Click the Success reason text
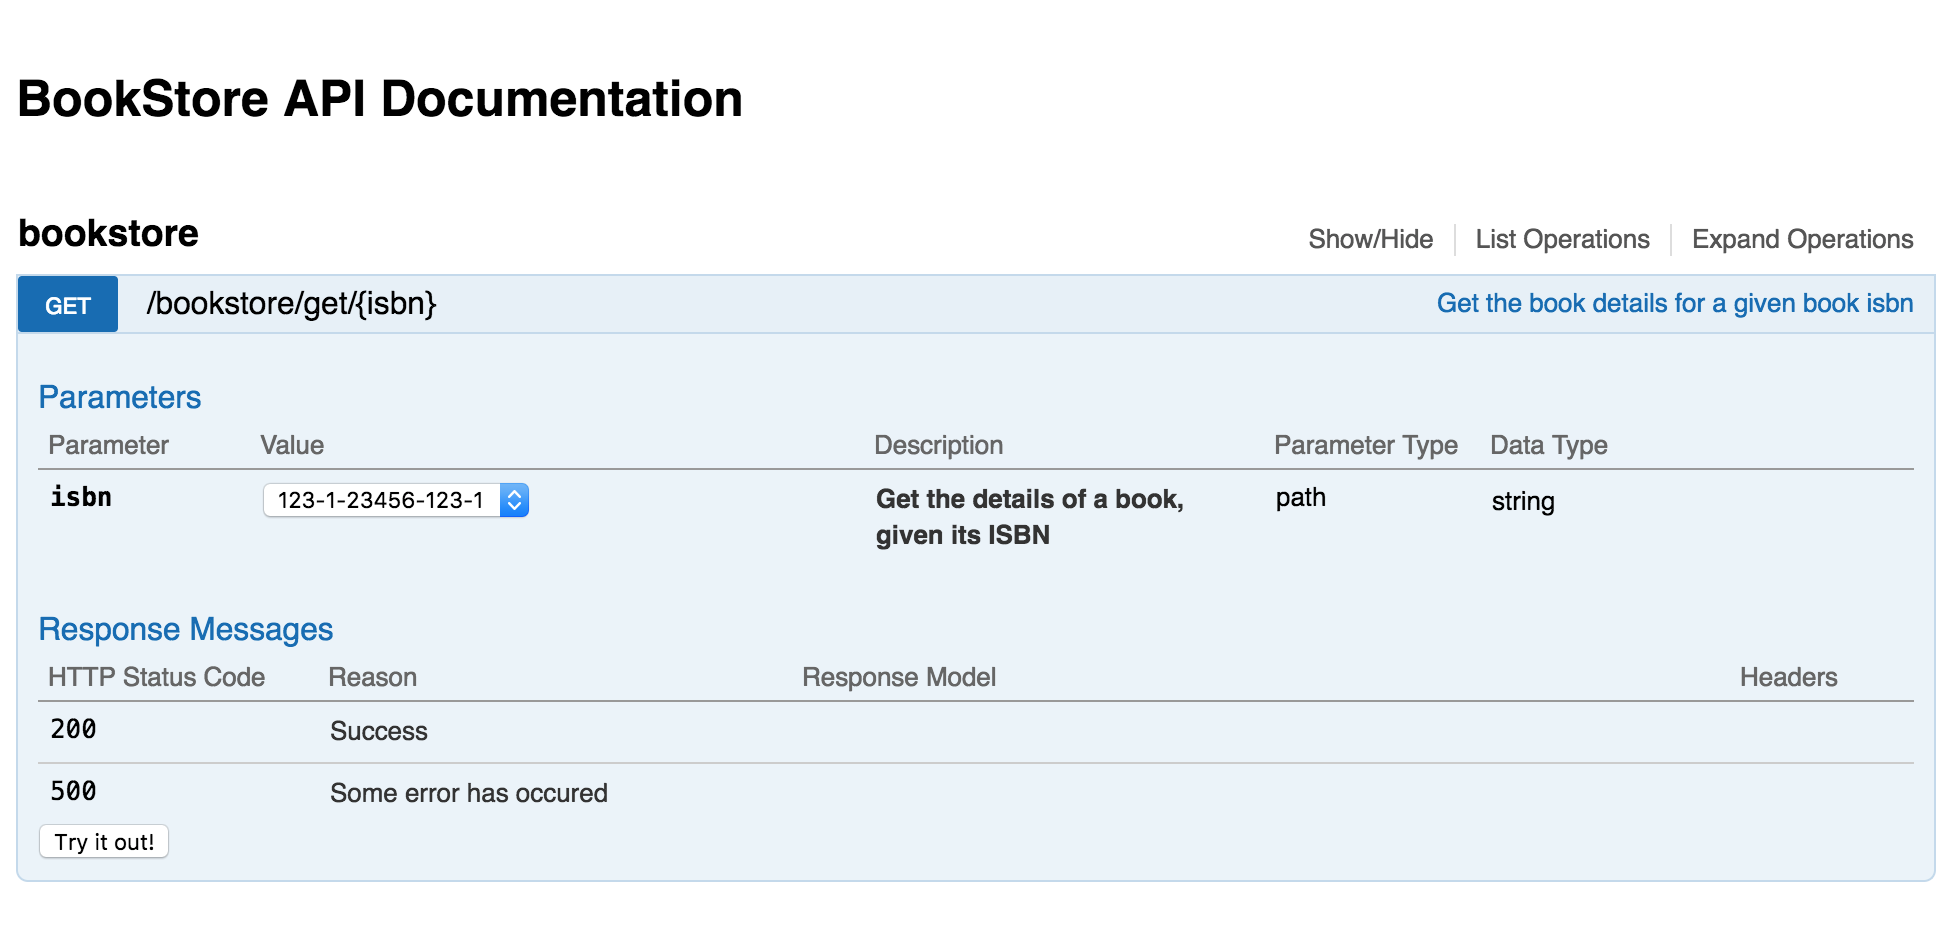1954x926 pixels. (379, 731)
